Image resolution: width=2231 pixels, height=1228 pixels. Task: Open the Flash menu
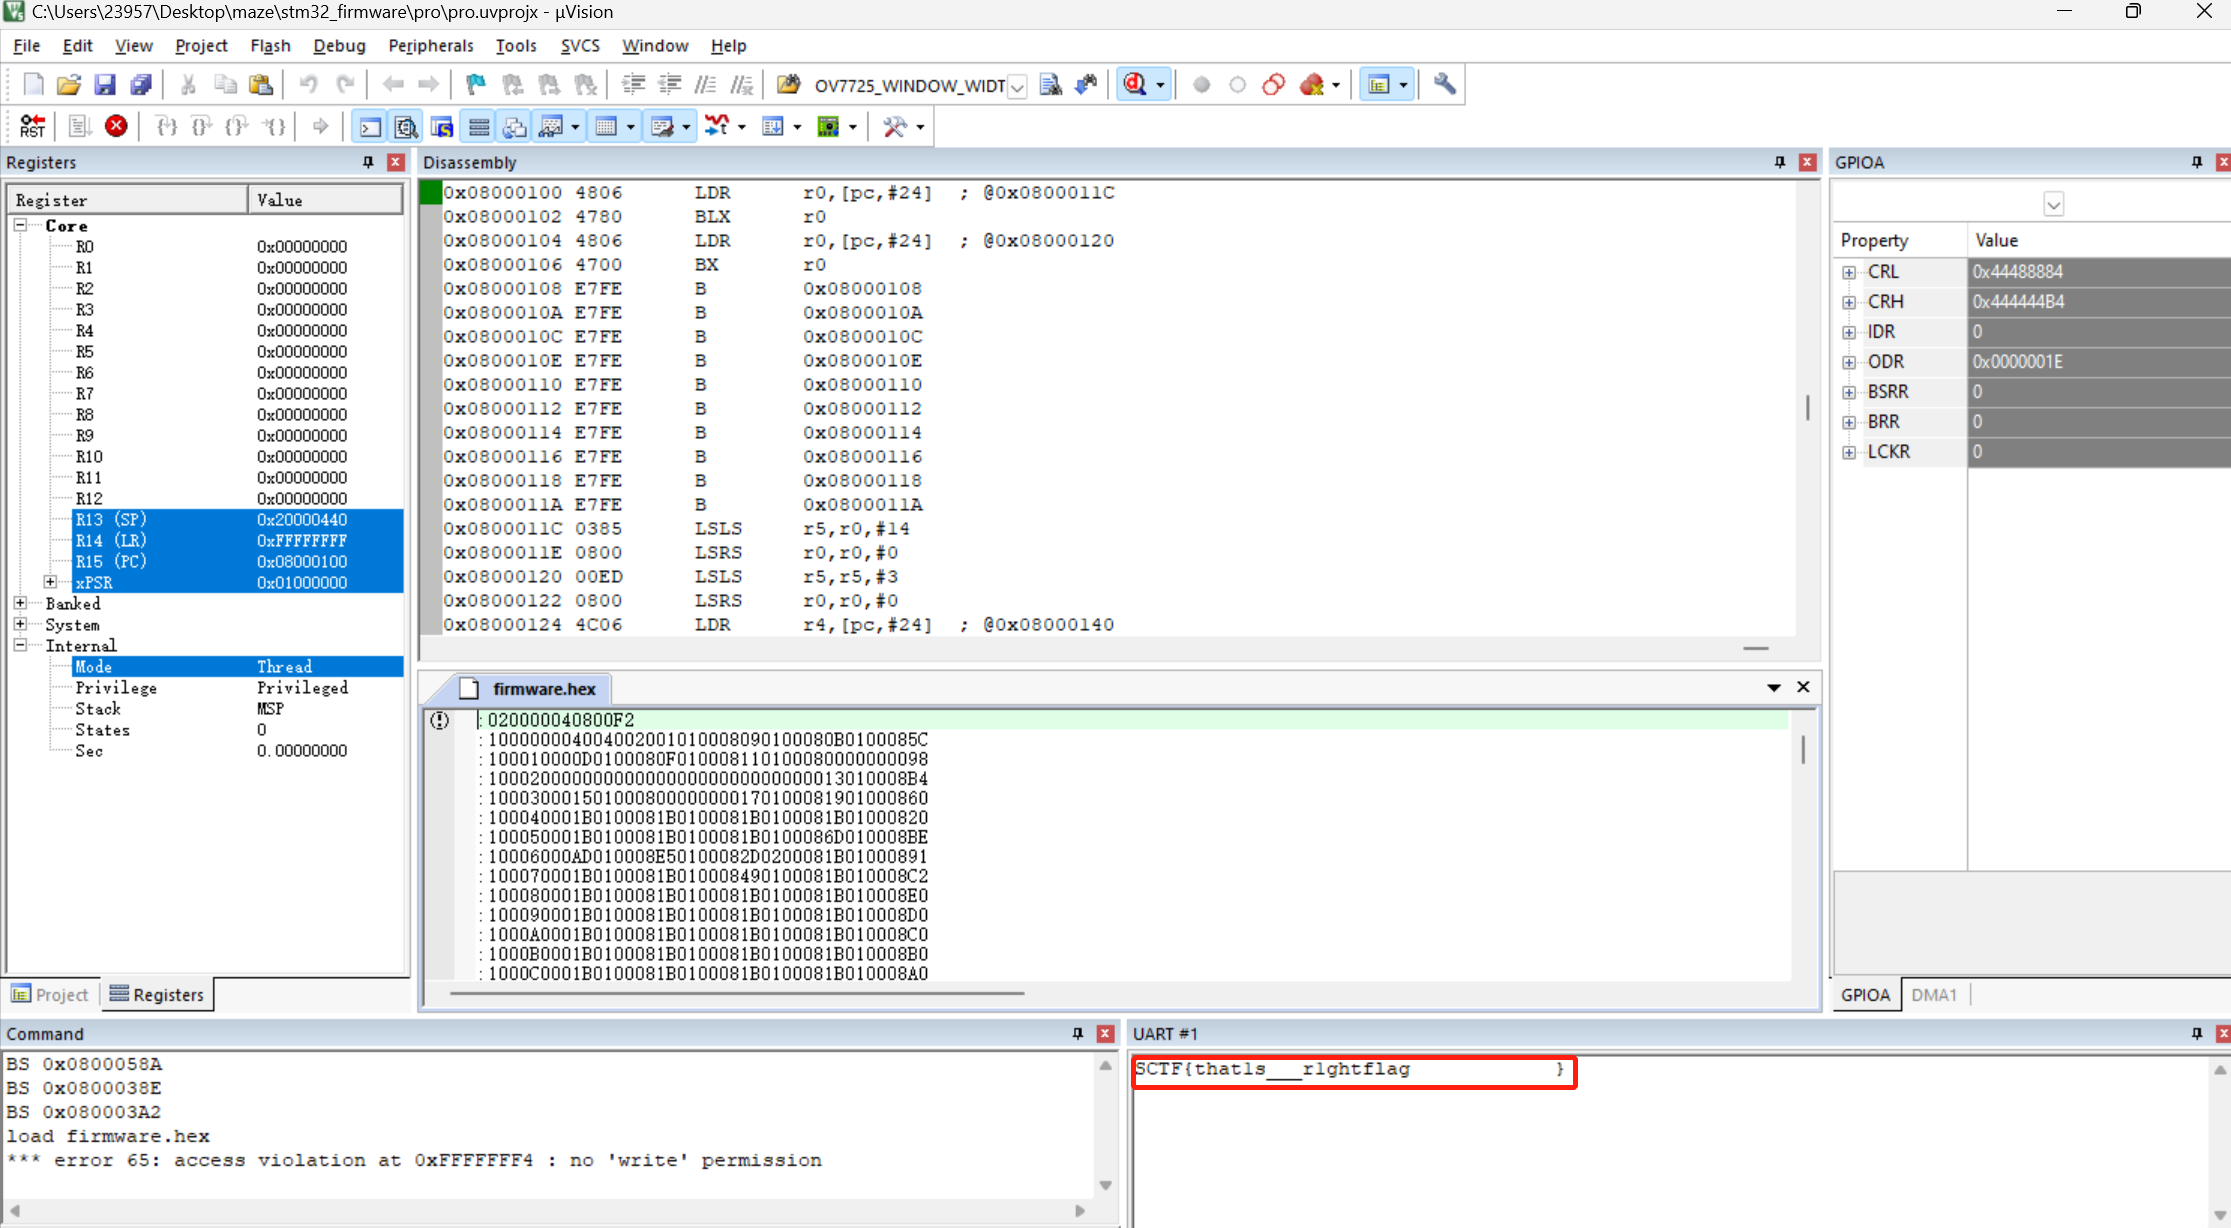(x=270, y=46)
